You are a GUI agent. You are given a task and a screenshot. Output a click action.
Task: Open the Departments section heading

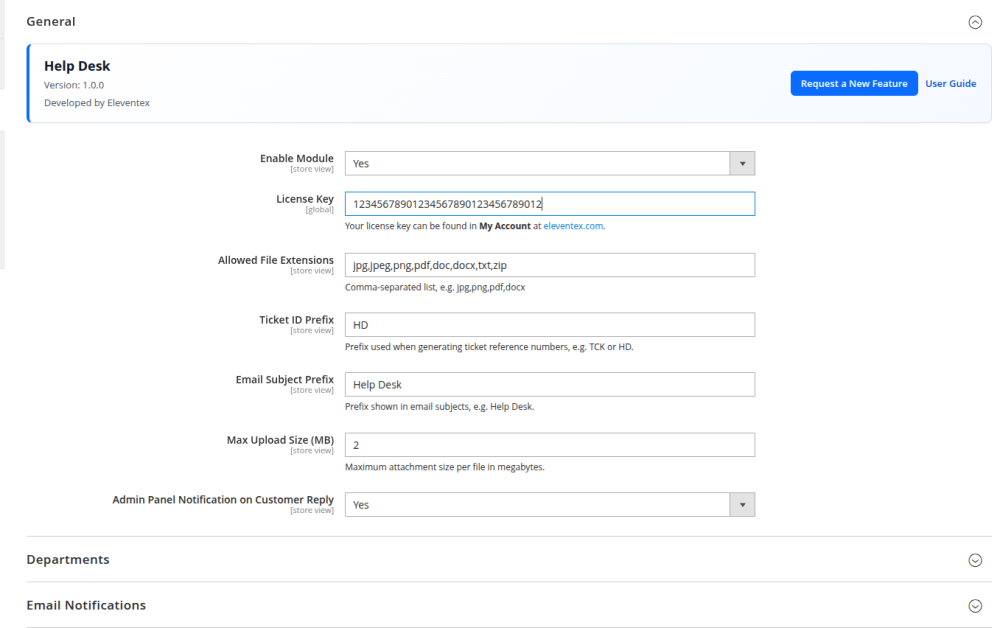click(x=68, y=560)
